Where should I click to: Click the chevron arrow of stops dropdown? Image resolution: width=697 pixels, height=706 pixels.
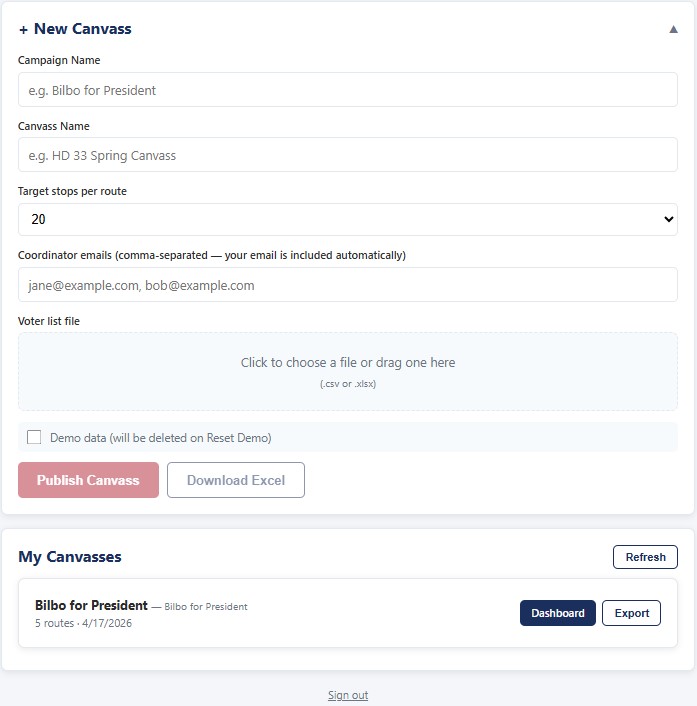pyautogui.click(x=668, y=219)
